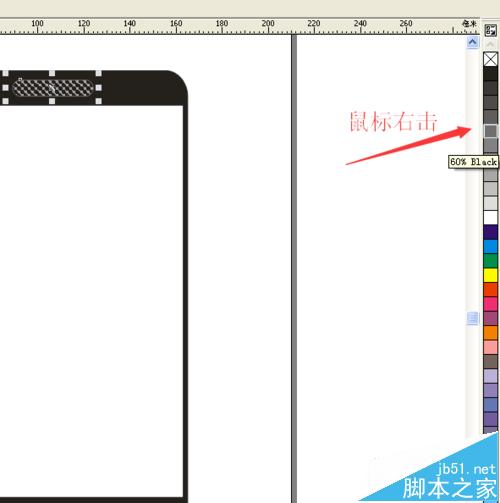Select the green swatch
Viewport: 500px width, 503px height.
click(490, 261)
